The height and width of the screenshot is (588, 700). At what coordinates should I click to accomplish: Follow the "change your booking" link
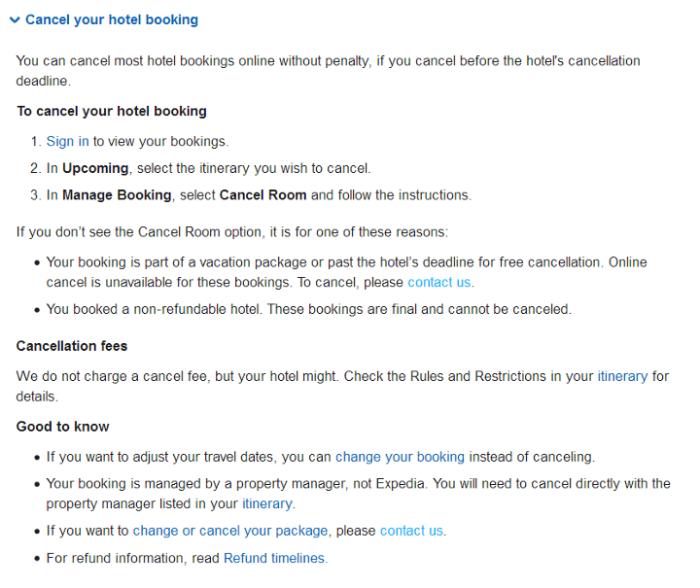[399, 457]
